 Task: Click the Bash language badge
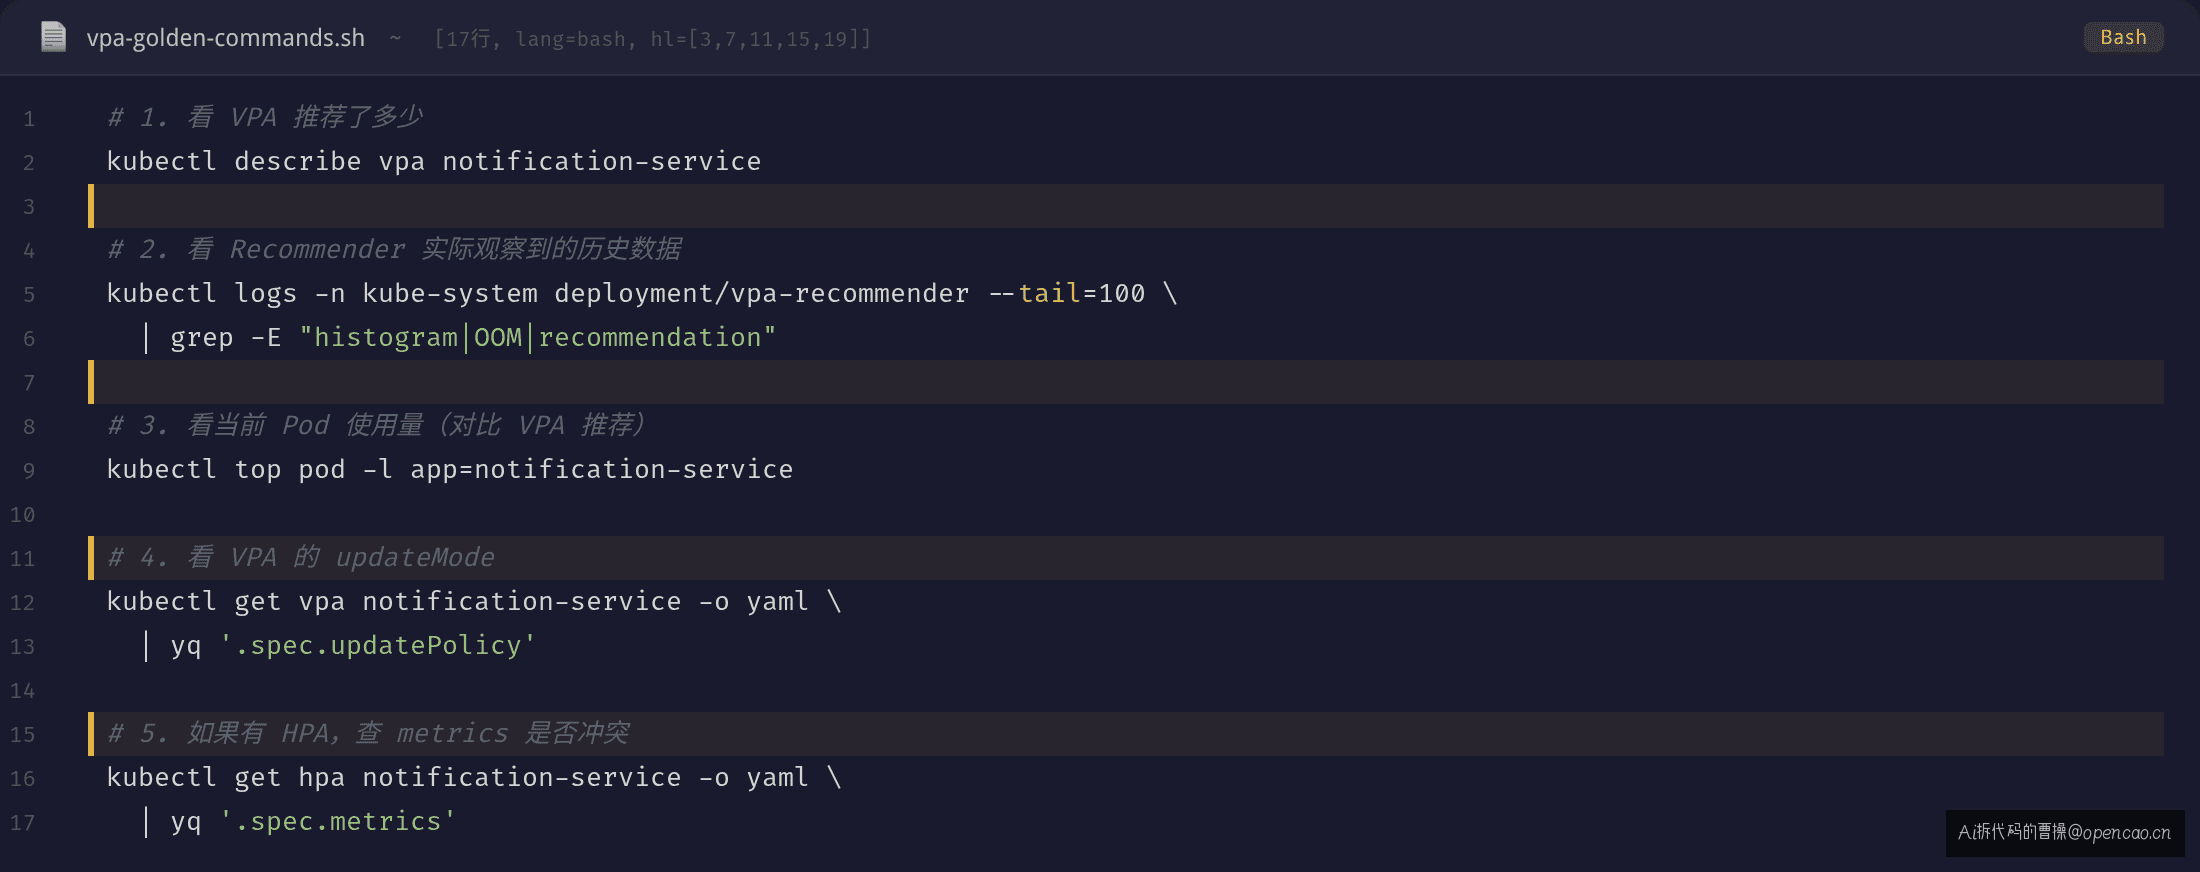point(2123,37)
